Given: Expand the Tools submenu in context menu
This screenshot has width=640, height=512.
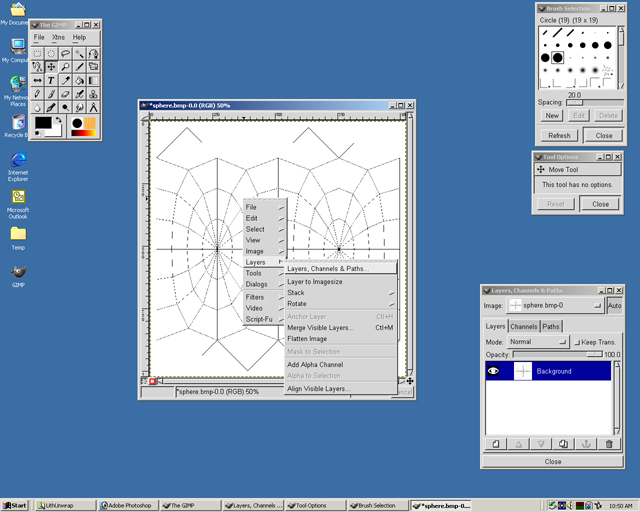Looking at the screenshot, I should 264,273.
